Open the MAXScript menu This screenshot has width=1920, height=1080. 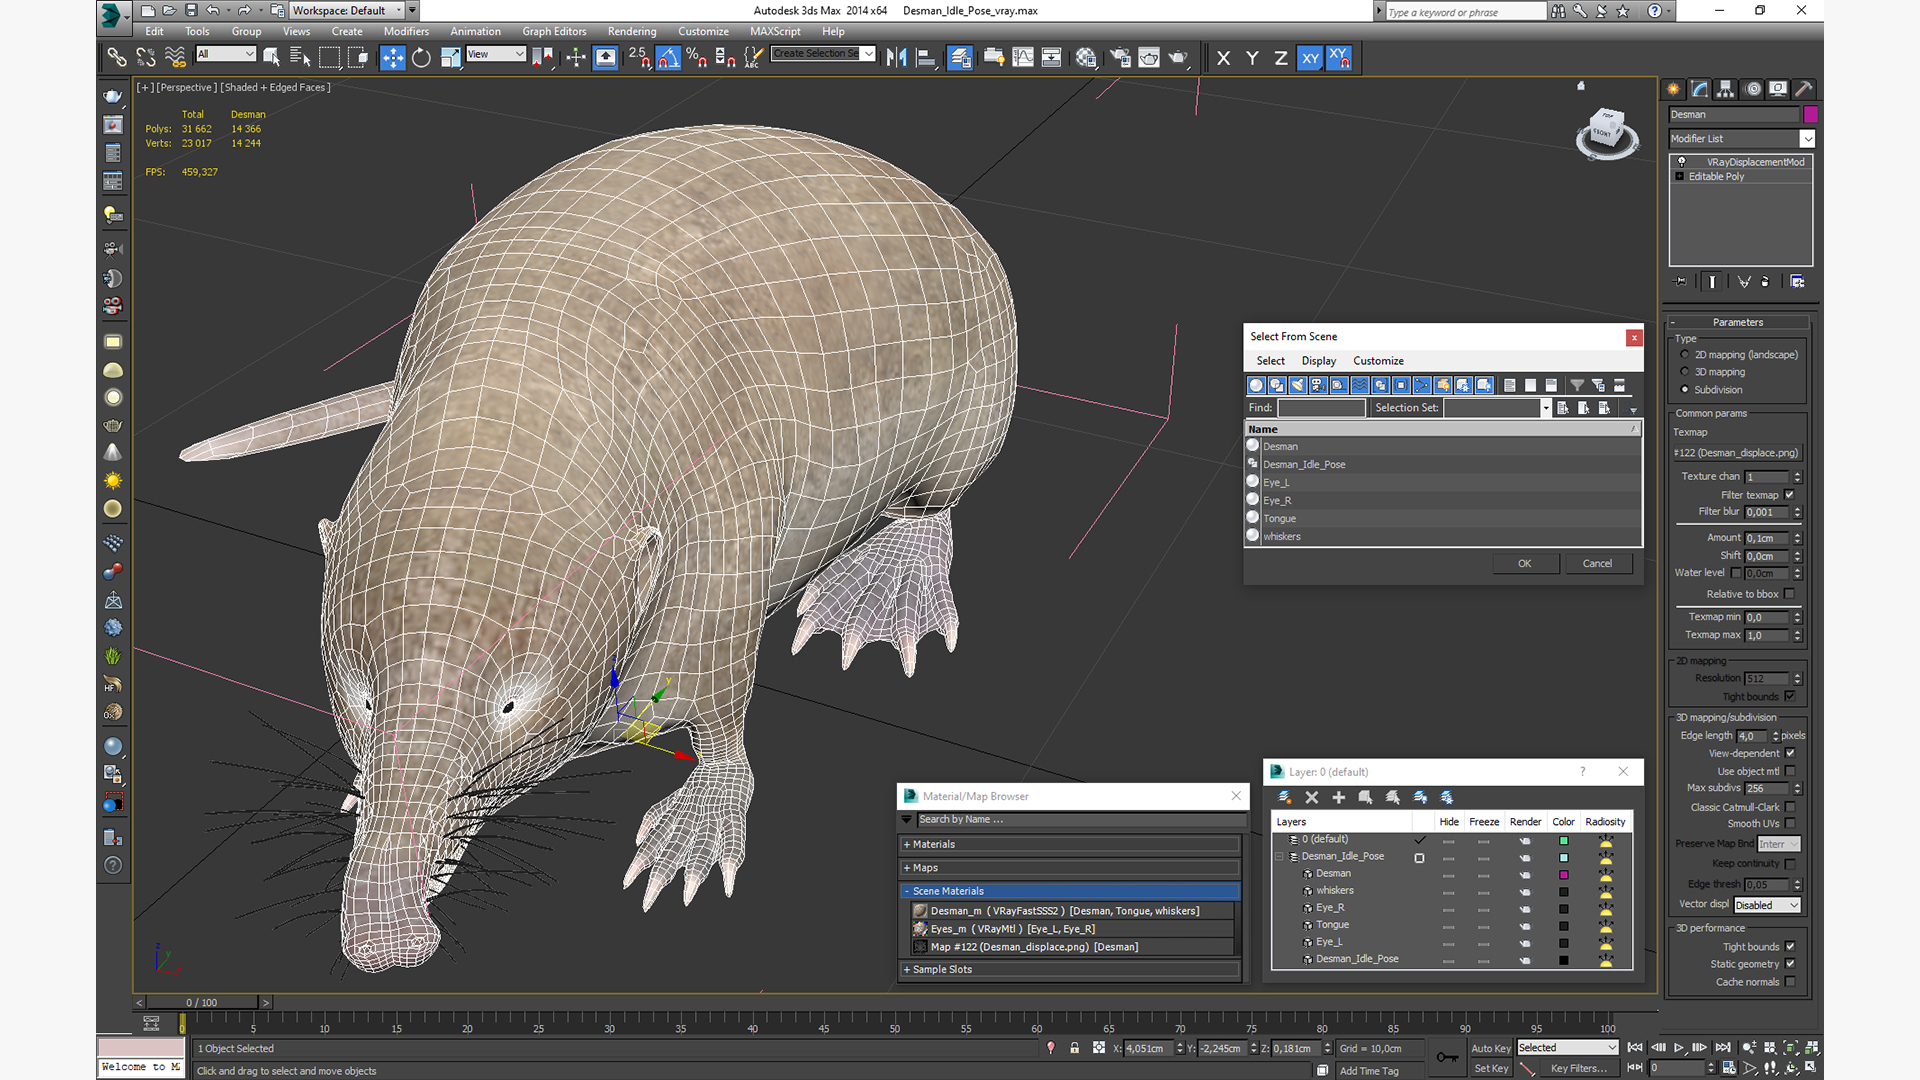775,31
